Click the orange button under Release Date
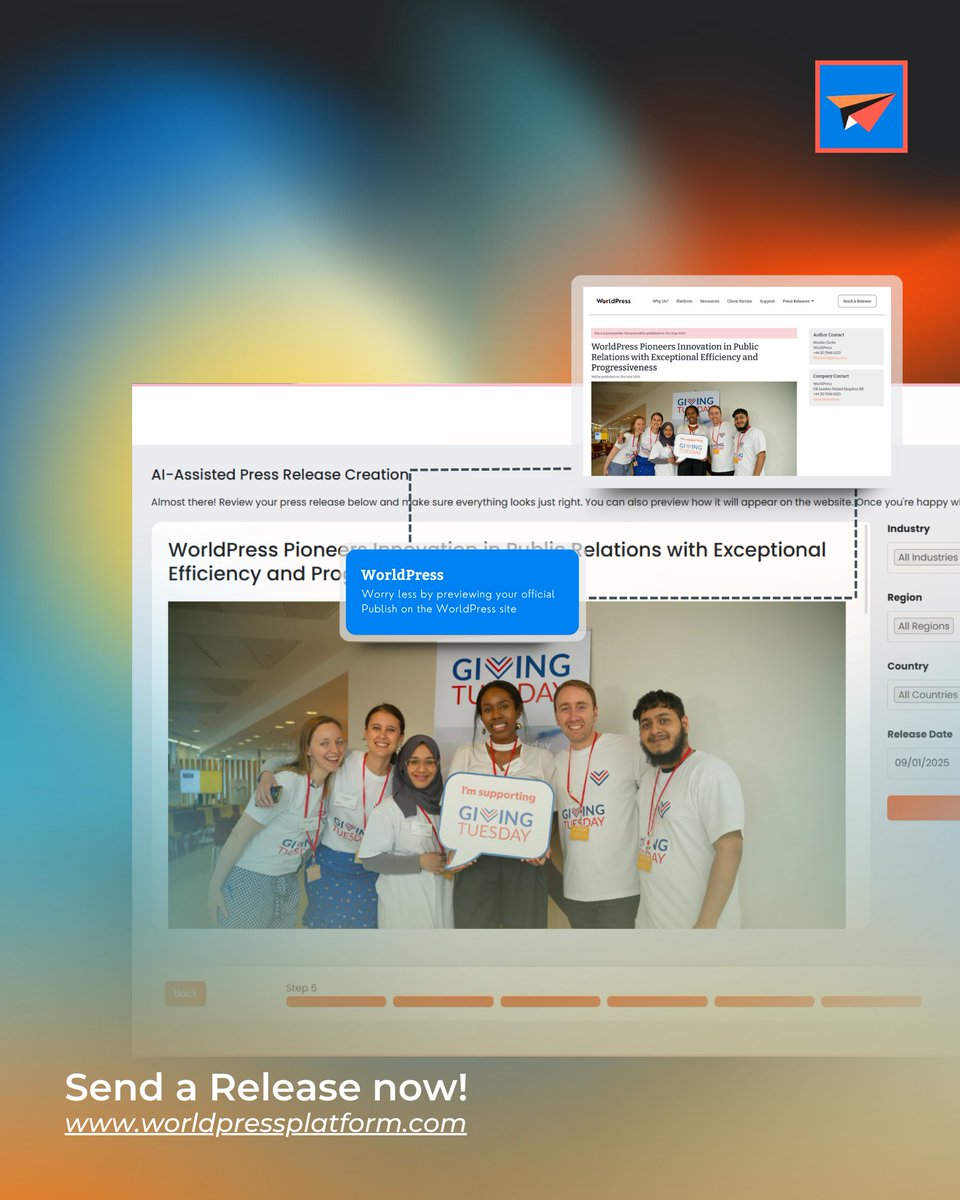This screenshot has height=1200, width=960. coord(924,808)
